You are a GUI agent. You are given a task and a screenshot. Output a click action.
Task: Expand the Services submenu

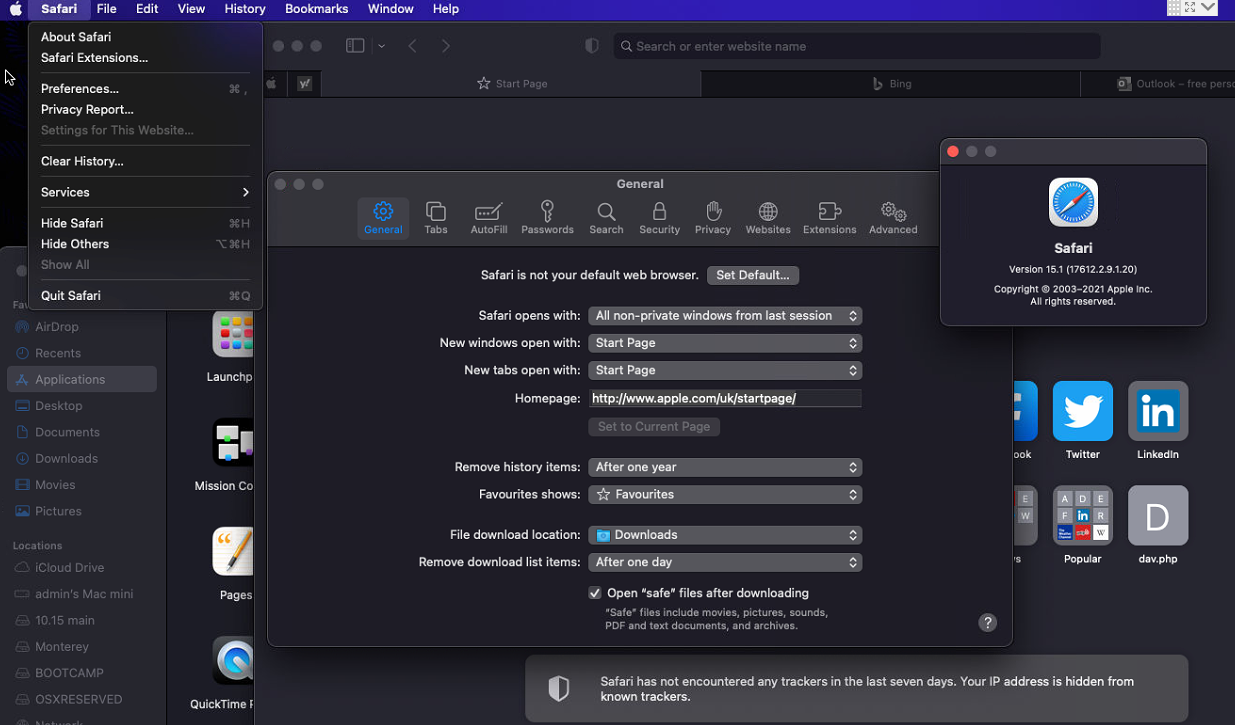(x=145, y=192)
